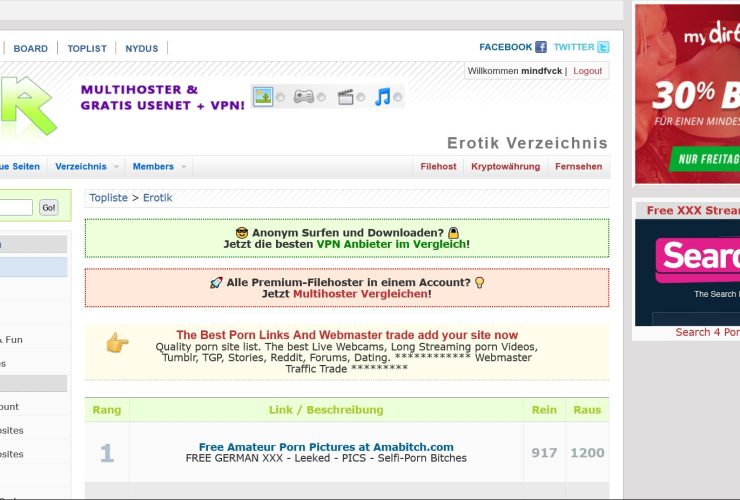
Task: Open rank 1 Amabitch.com link
Action: click(326, 447)
